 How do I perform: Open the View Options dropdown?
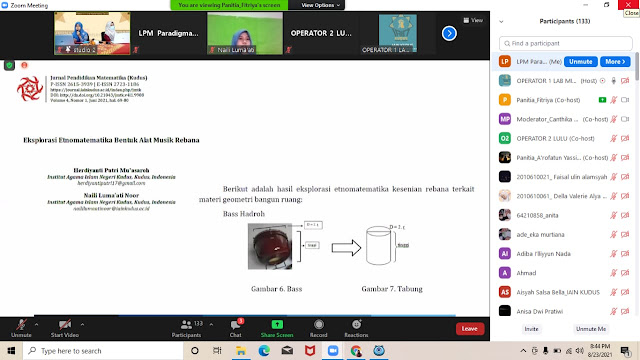coord(320,5)
